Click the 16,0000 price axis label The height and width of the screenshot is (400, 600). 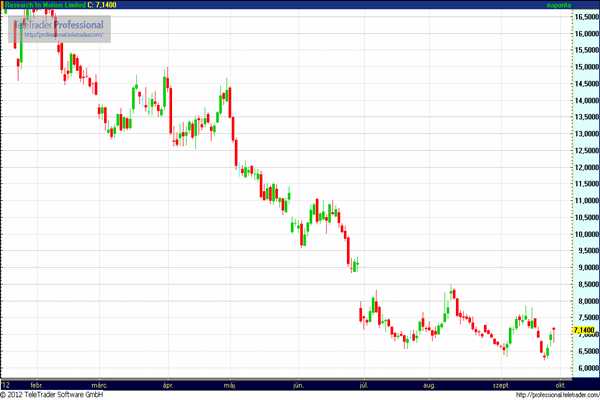click(x=585, y=33)
